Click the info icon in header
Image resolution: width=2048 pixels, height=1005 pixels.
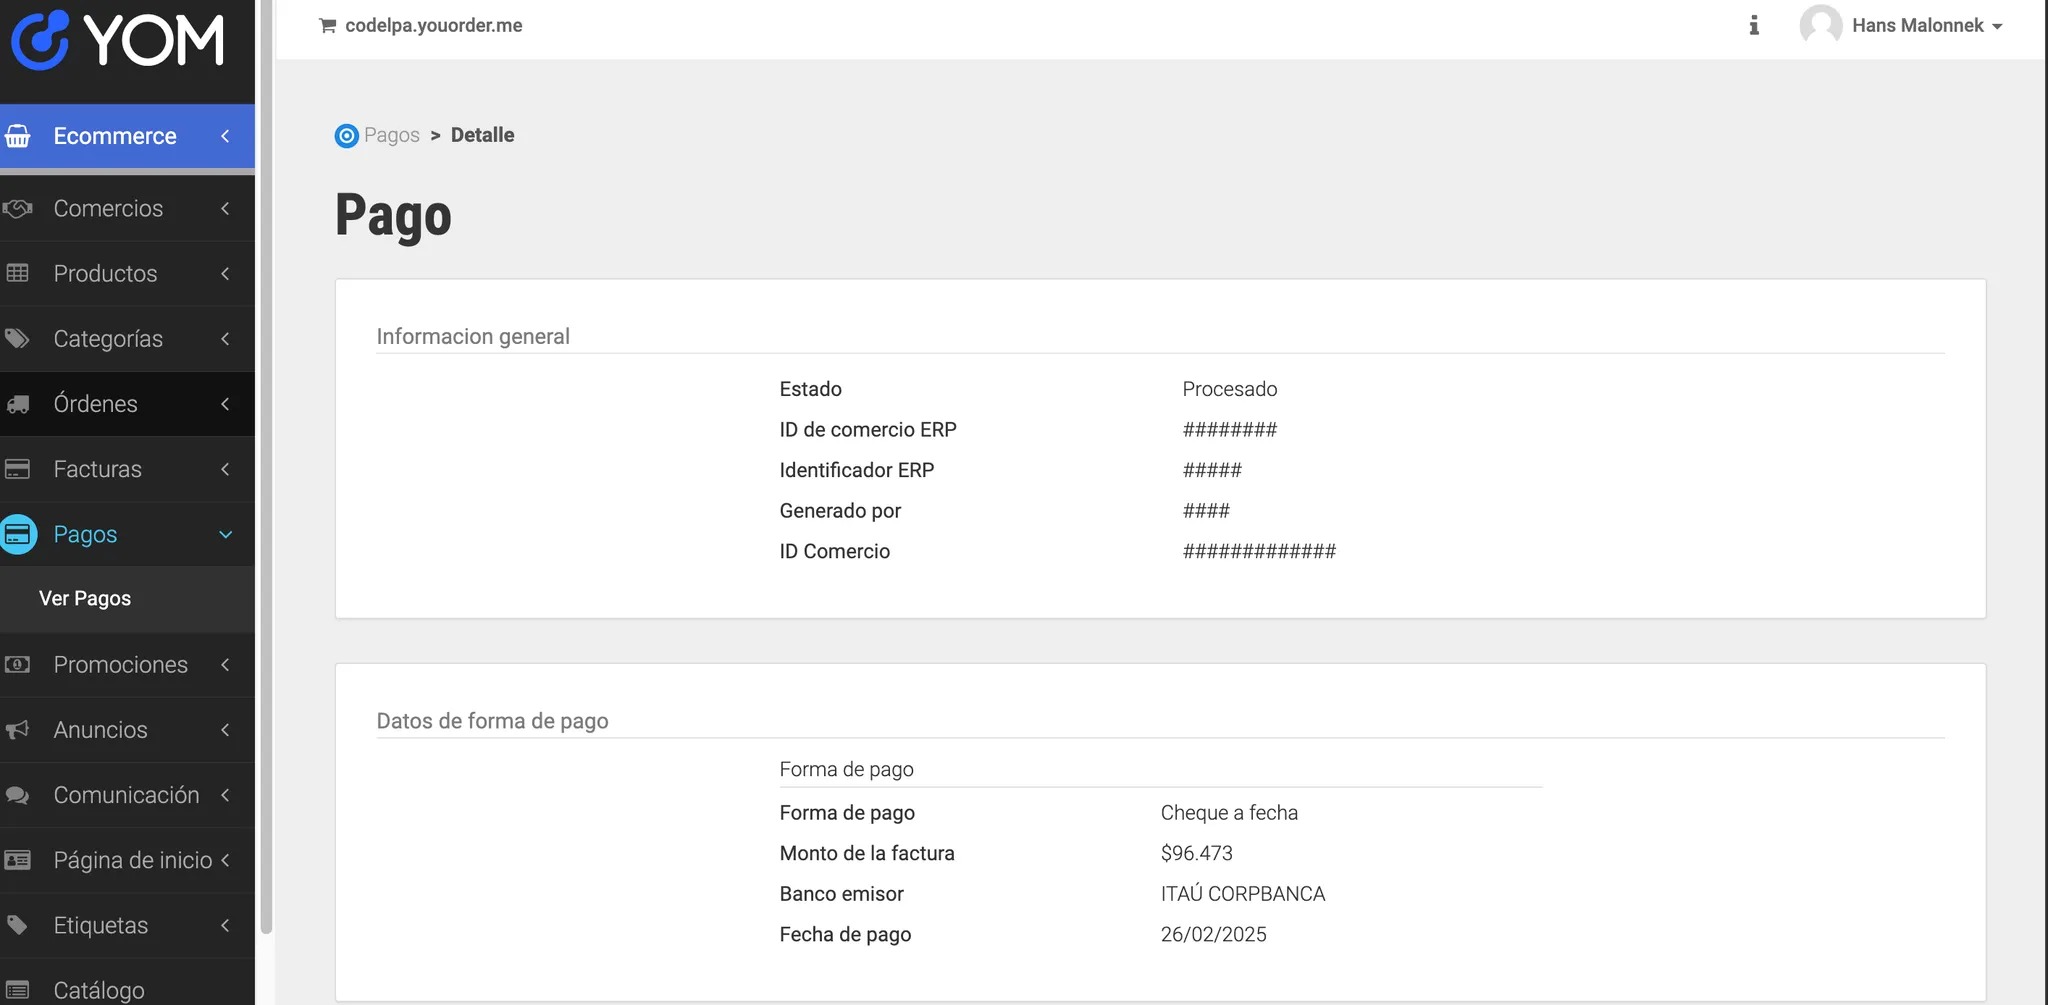[x=1754, y=25]
